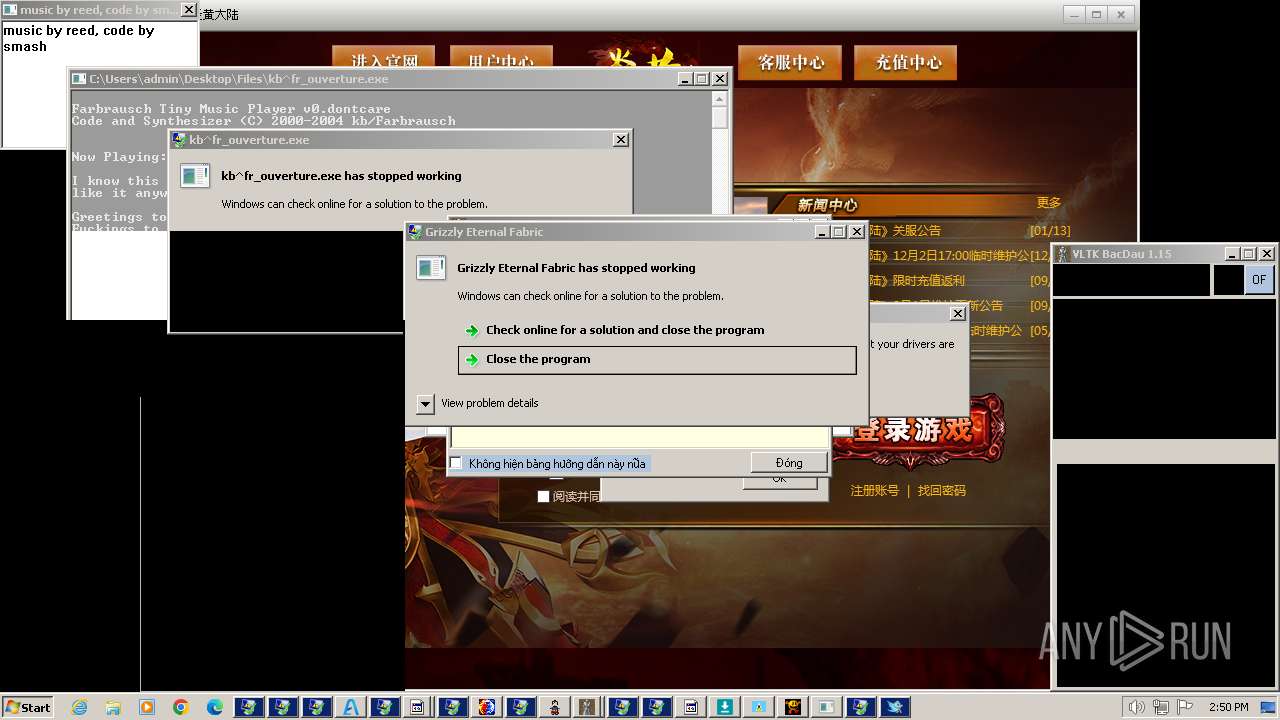The width and height of the screenshot is (1280, 720).
Task: Open Windows Explorer folder from taskbar
Action: pos(113,707)
